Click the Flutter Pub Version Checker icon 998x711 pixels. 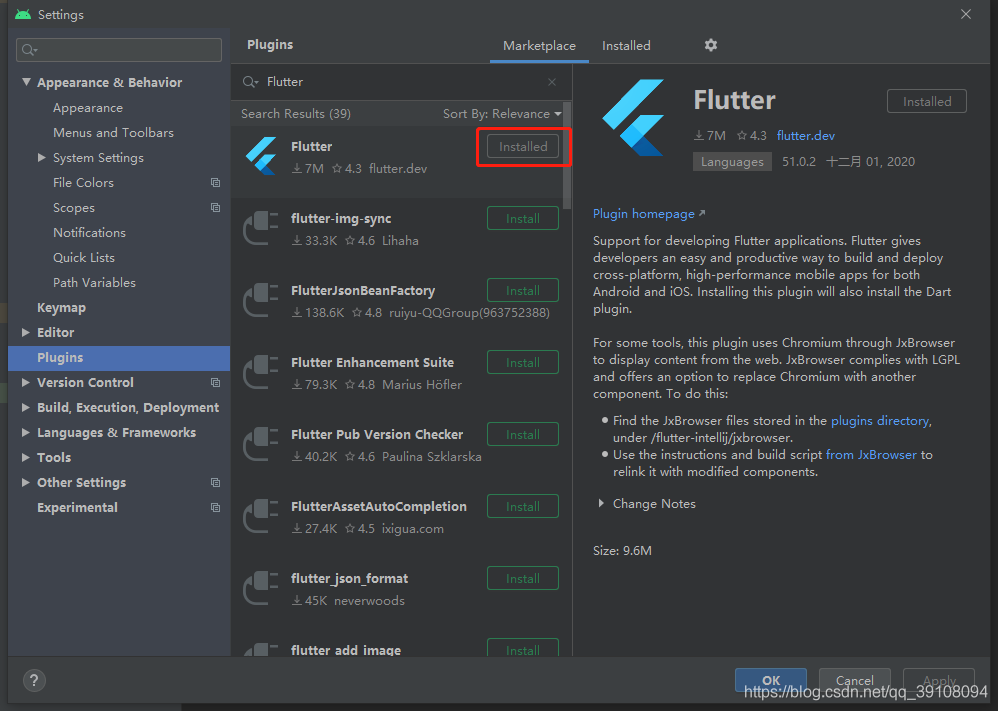tap(261, 444)
